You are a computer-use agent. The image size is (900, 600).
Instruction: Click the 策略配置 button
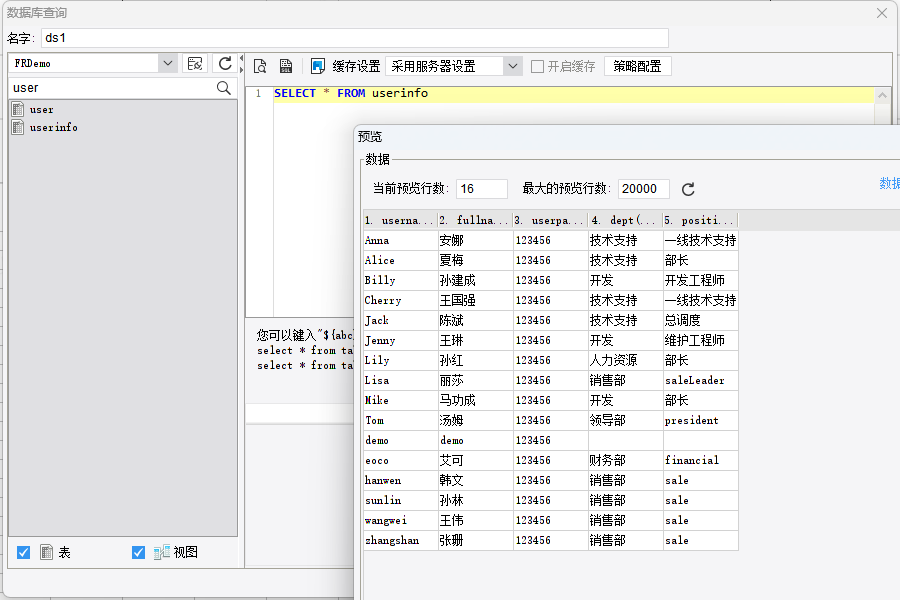coord(637,66)
